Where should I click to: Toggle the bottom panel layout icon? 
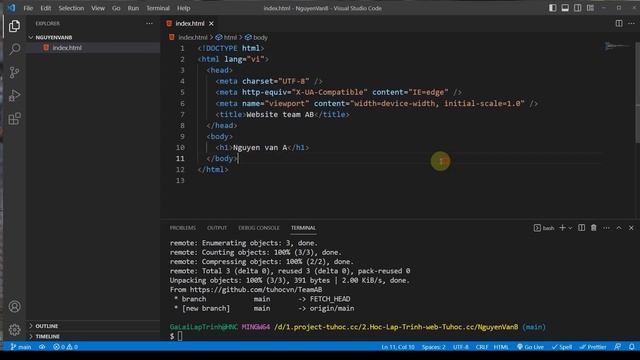coord(565,8)
